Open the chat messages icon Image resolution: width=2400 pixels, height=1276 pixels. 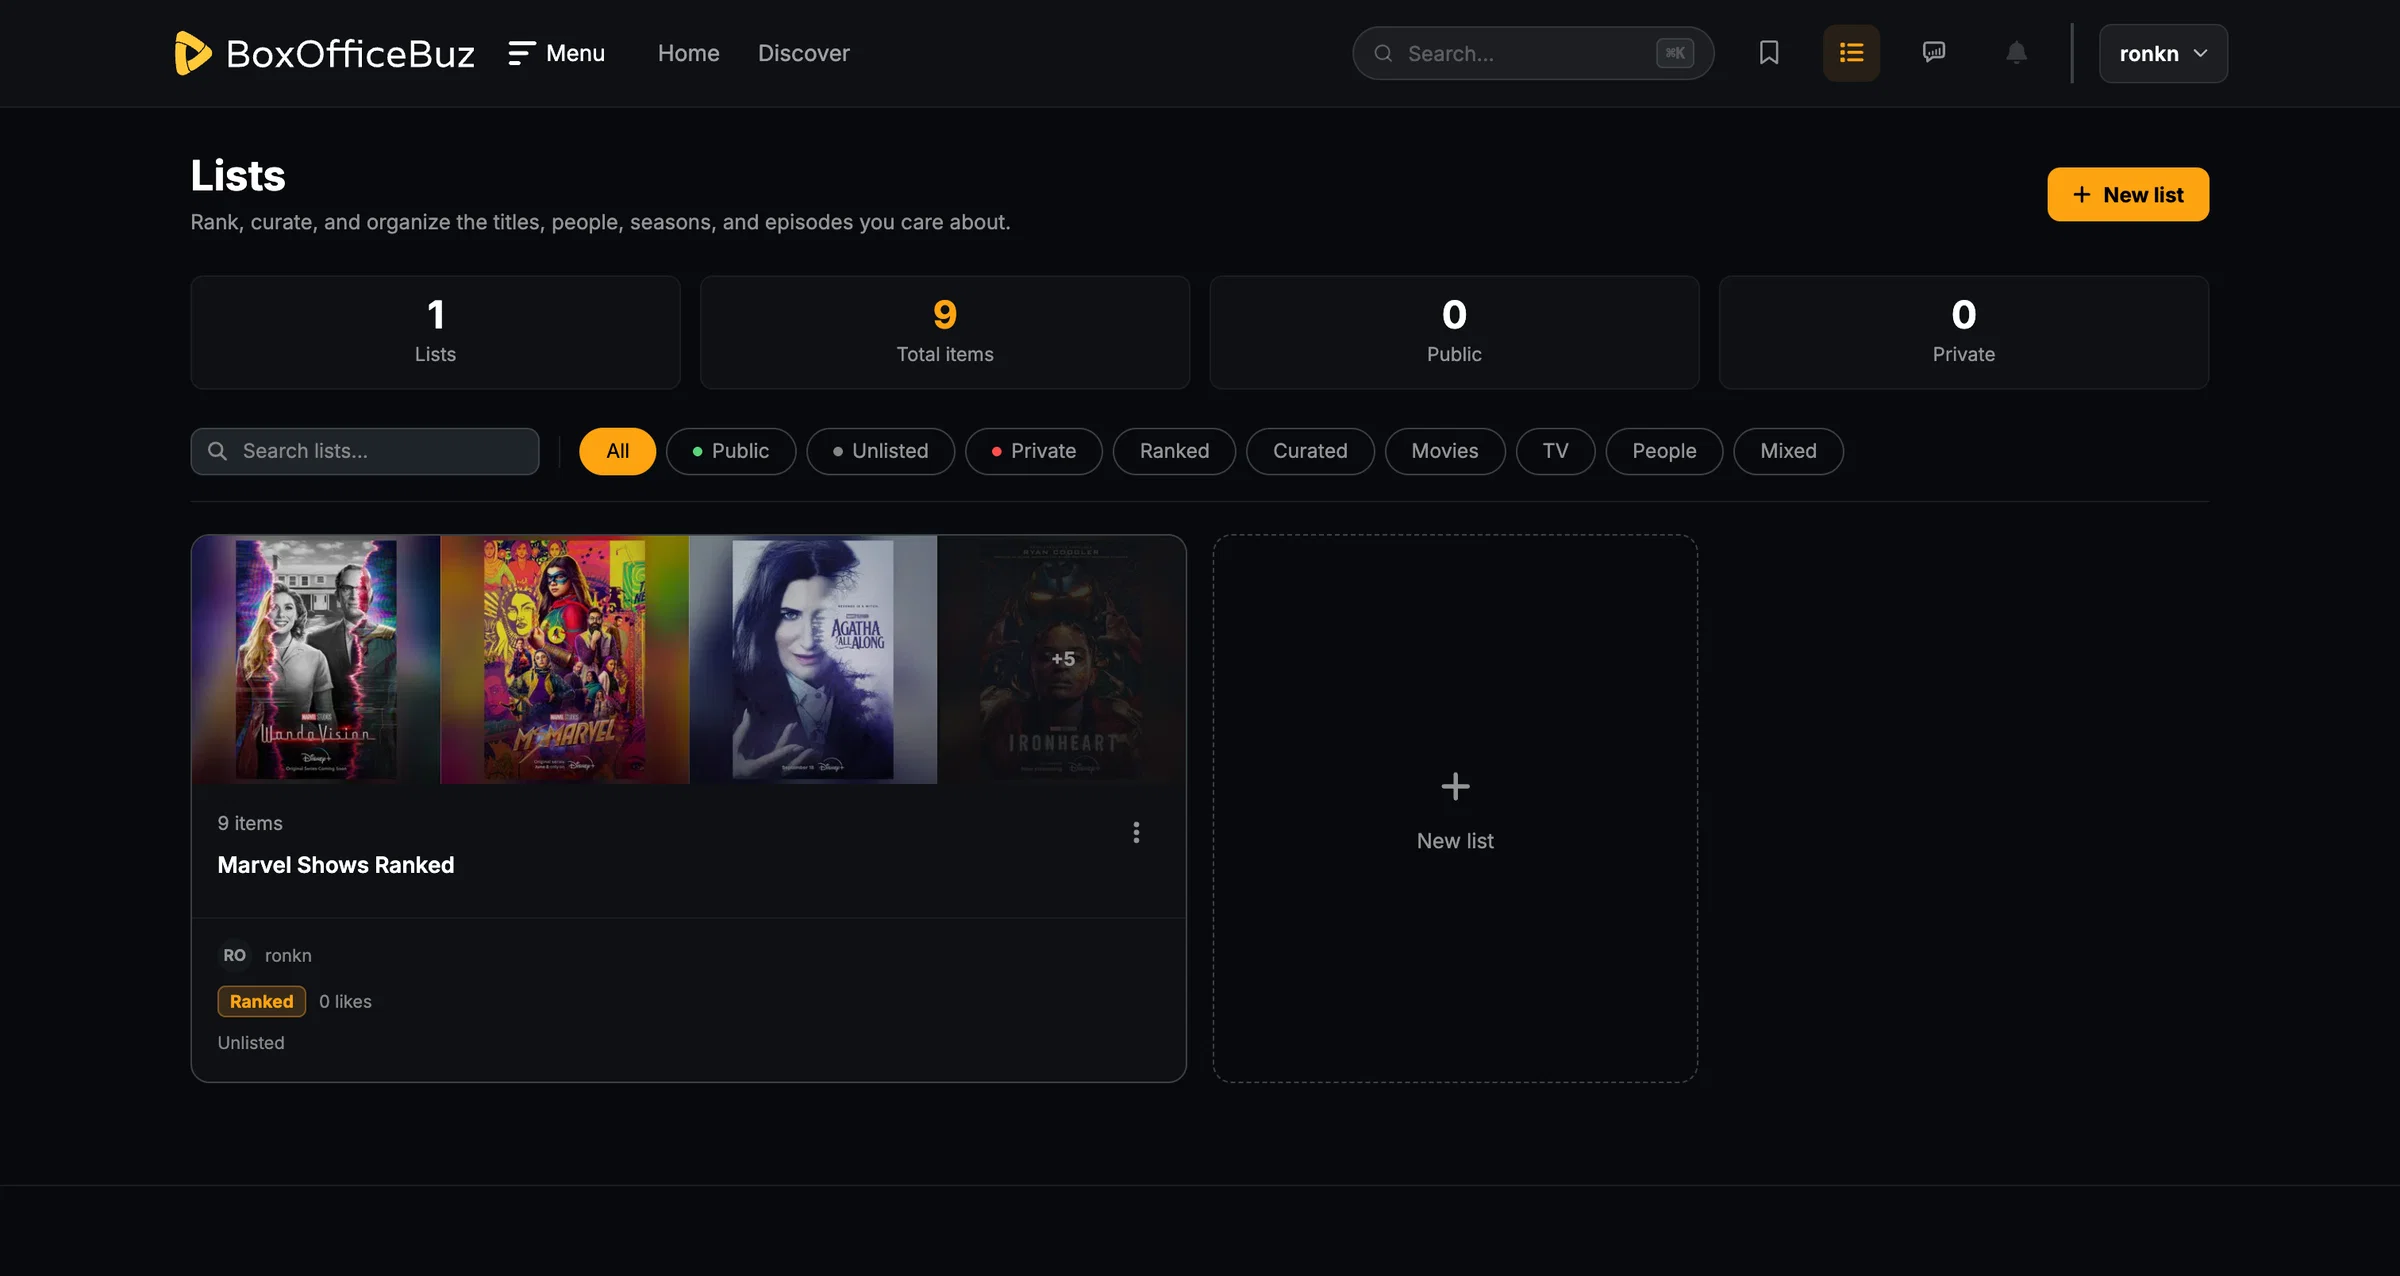pyautogui.click(x=1934, y=52)
